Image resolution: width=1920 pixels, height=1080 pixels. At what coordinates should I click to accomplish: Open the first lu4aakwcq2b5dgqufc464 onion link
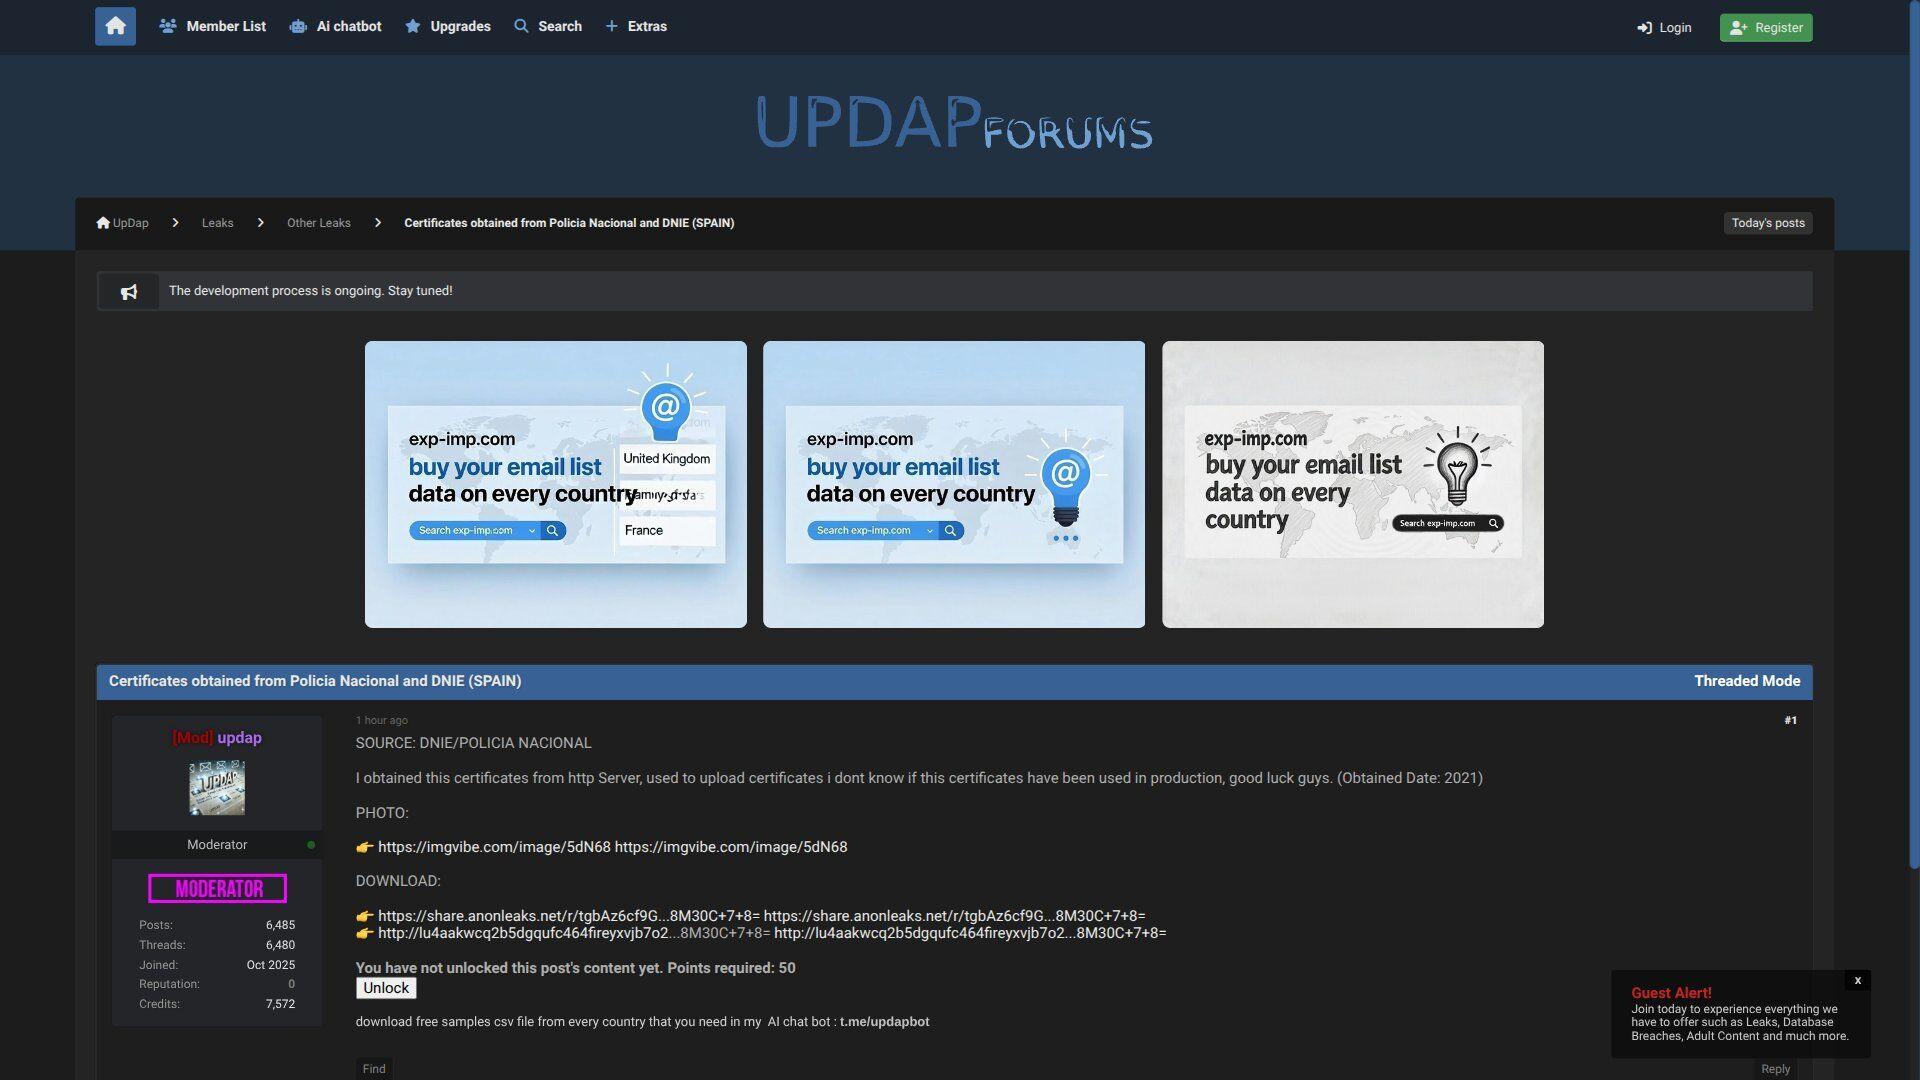(574, 933)
